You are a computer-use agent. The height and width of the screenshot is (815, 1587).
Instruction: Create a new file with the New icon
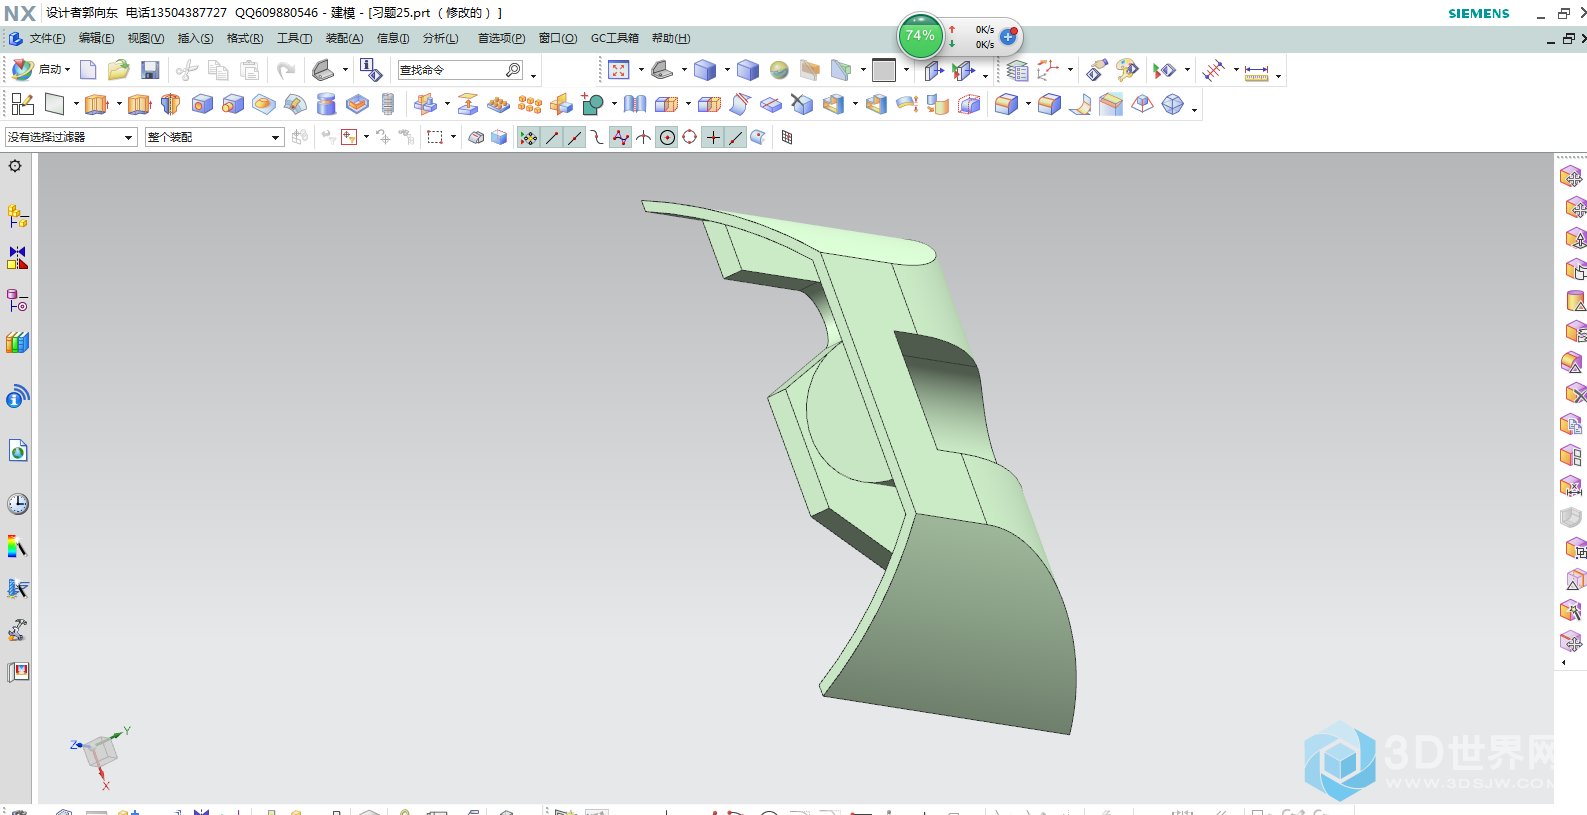(x=88, y=70)
